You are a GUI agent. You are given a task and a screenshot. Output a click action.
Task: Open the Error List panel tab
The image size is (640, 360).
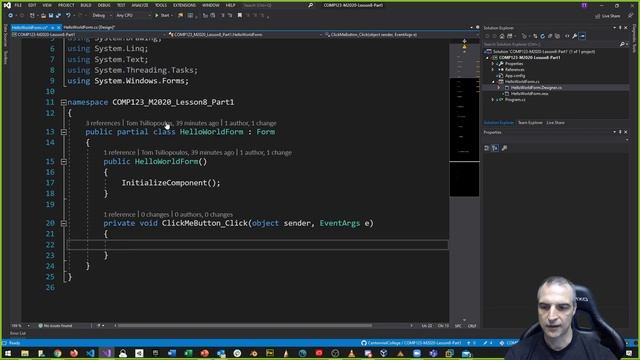pyautogui.click(x=18, y=333)
